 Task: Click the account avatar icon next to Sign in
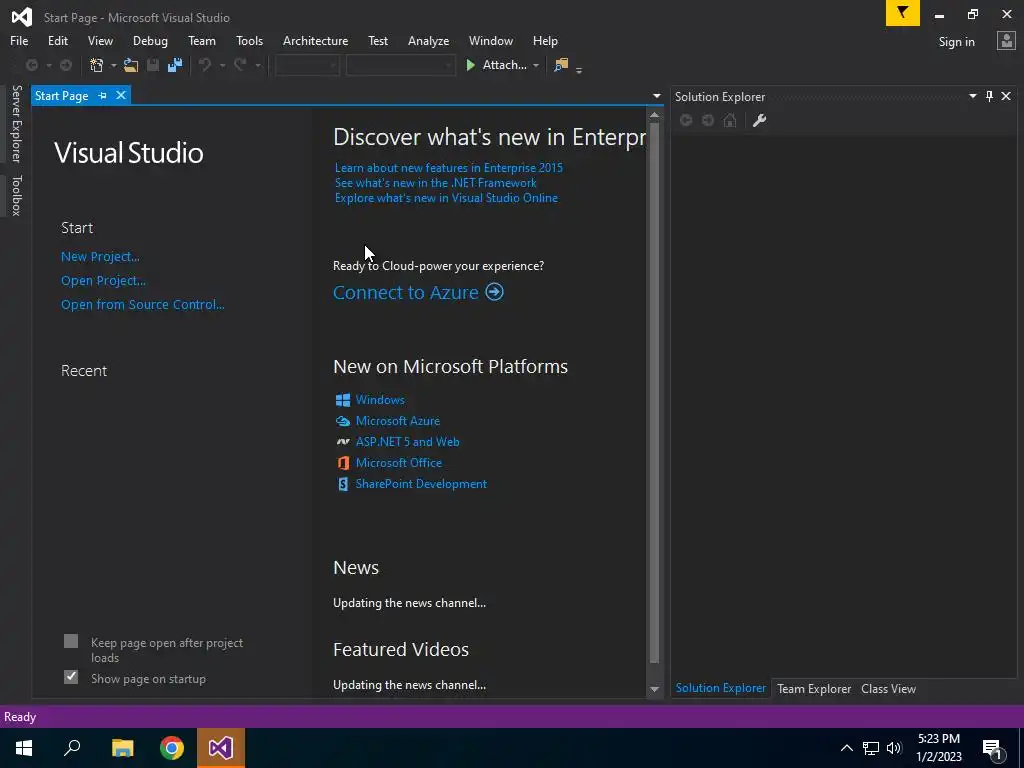pos(1006,41)
